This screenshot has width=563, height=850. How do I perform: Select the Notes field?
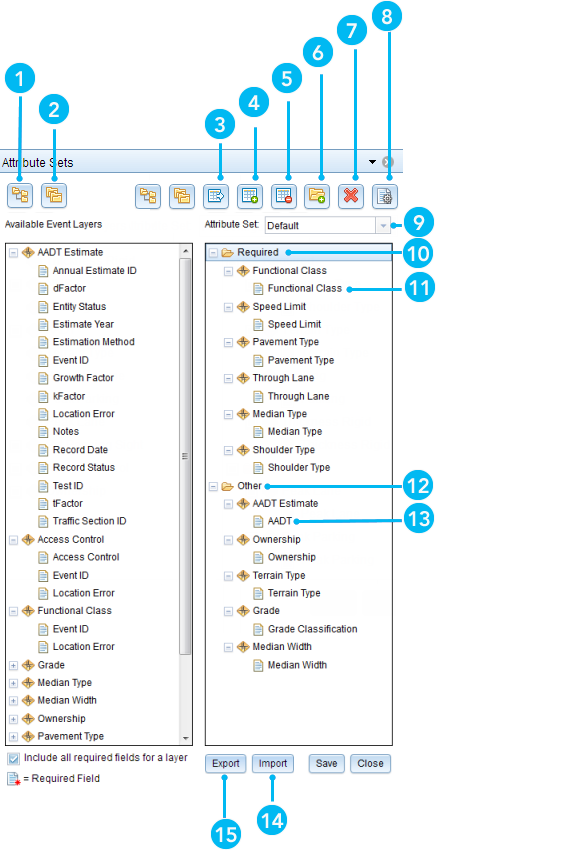pyautogui.click(x=66, y=432)
